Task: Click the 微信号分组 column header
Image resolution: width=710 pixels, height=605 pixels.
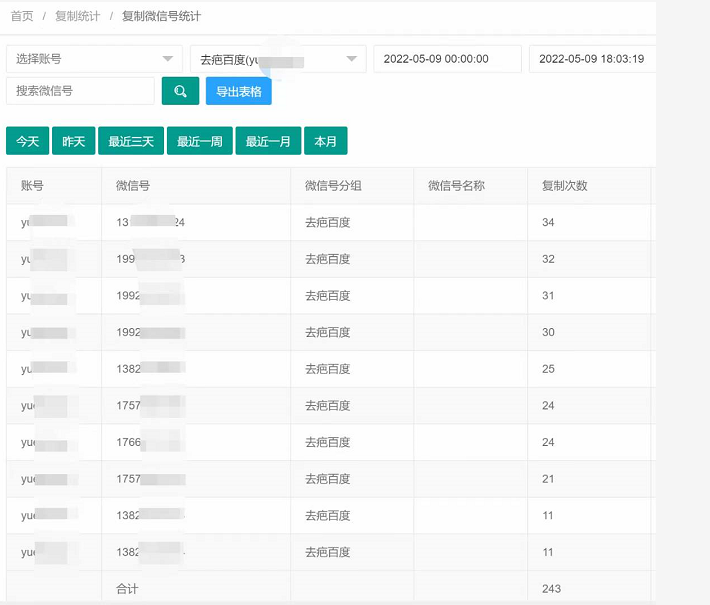Action: (334, 186)
